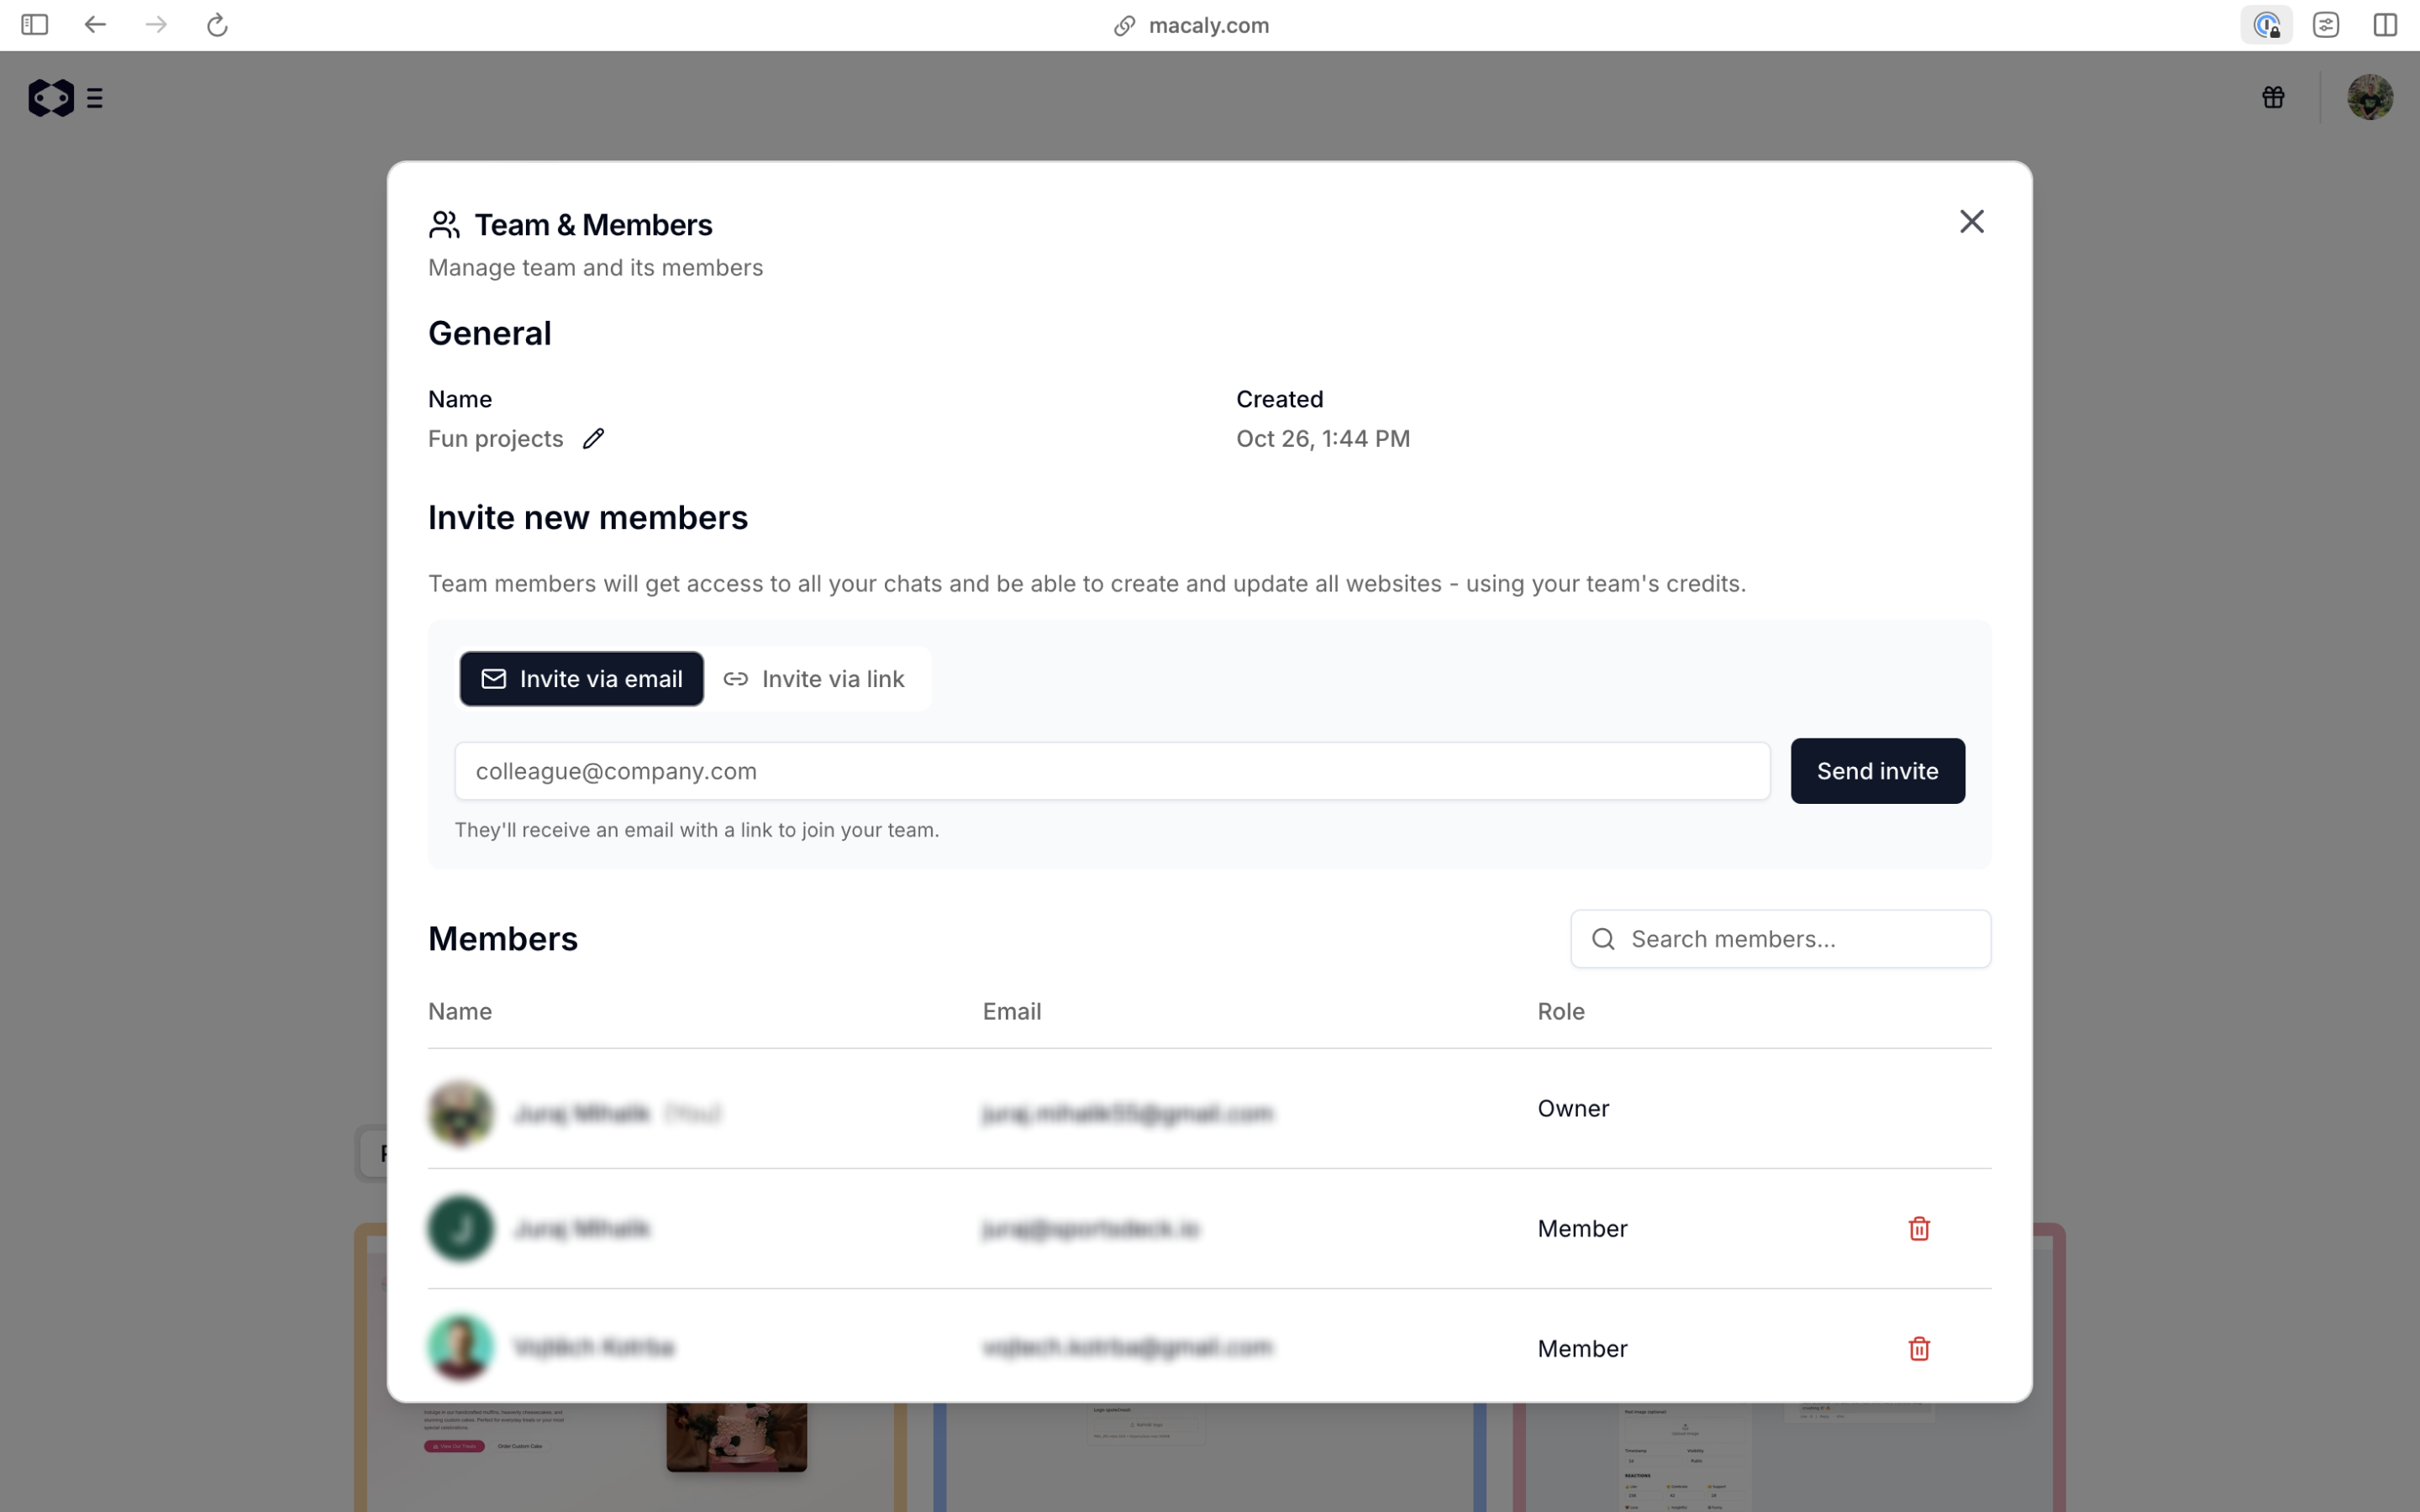Viewport: 2420px width, 1512px height.
Task: Click the gift rewards icon
Action: pos(2273,97)
